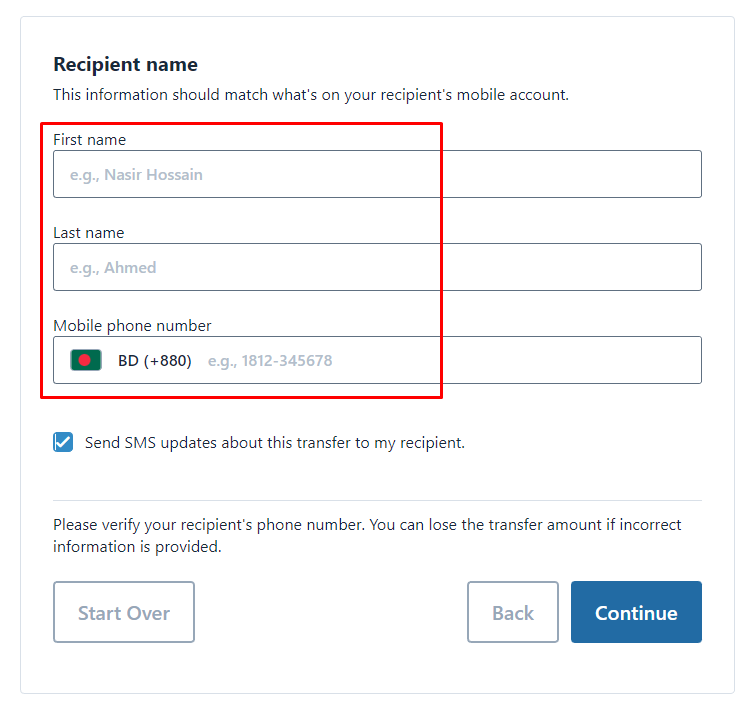754x711 pixels.
Task: Click the Recipient name heading
Action: click(126, 64)
